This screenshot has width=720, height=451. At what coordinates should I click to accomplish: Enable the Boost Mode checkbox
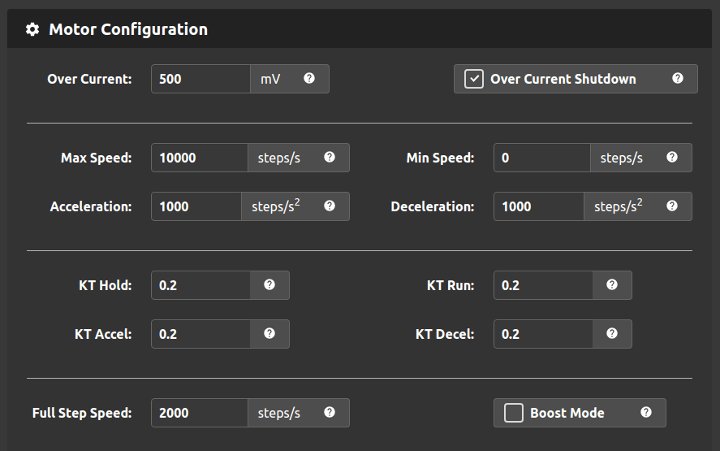[513, 413]
